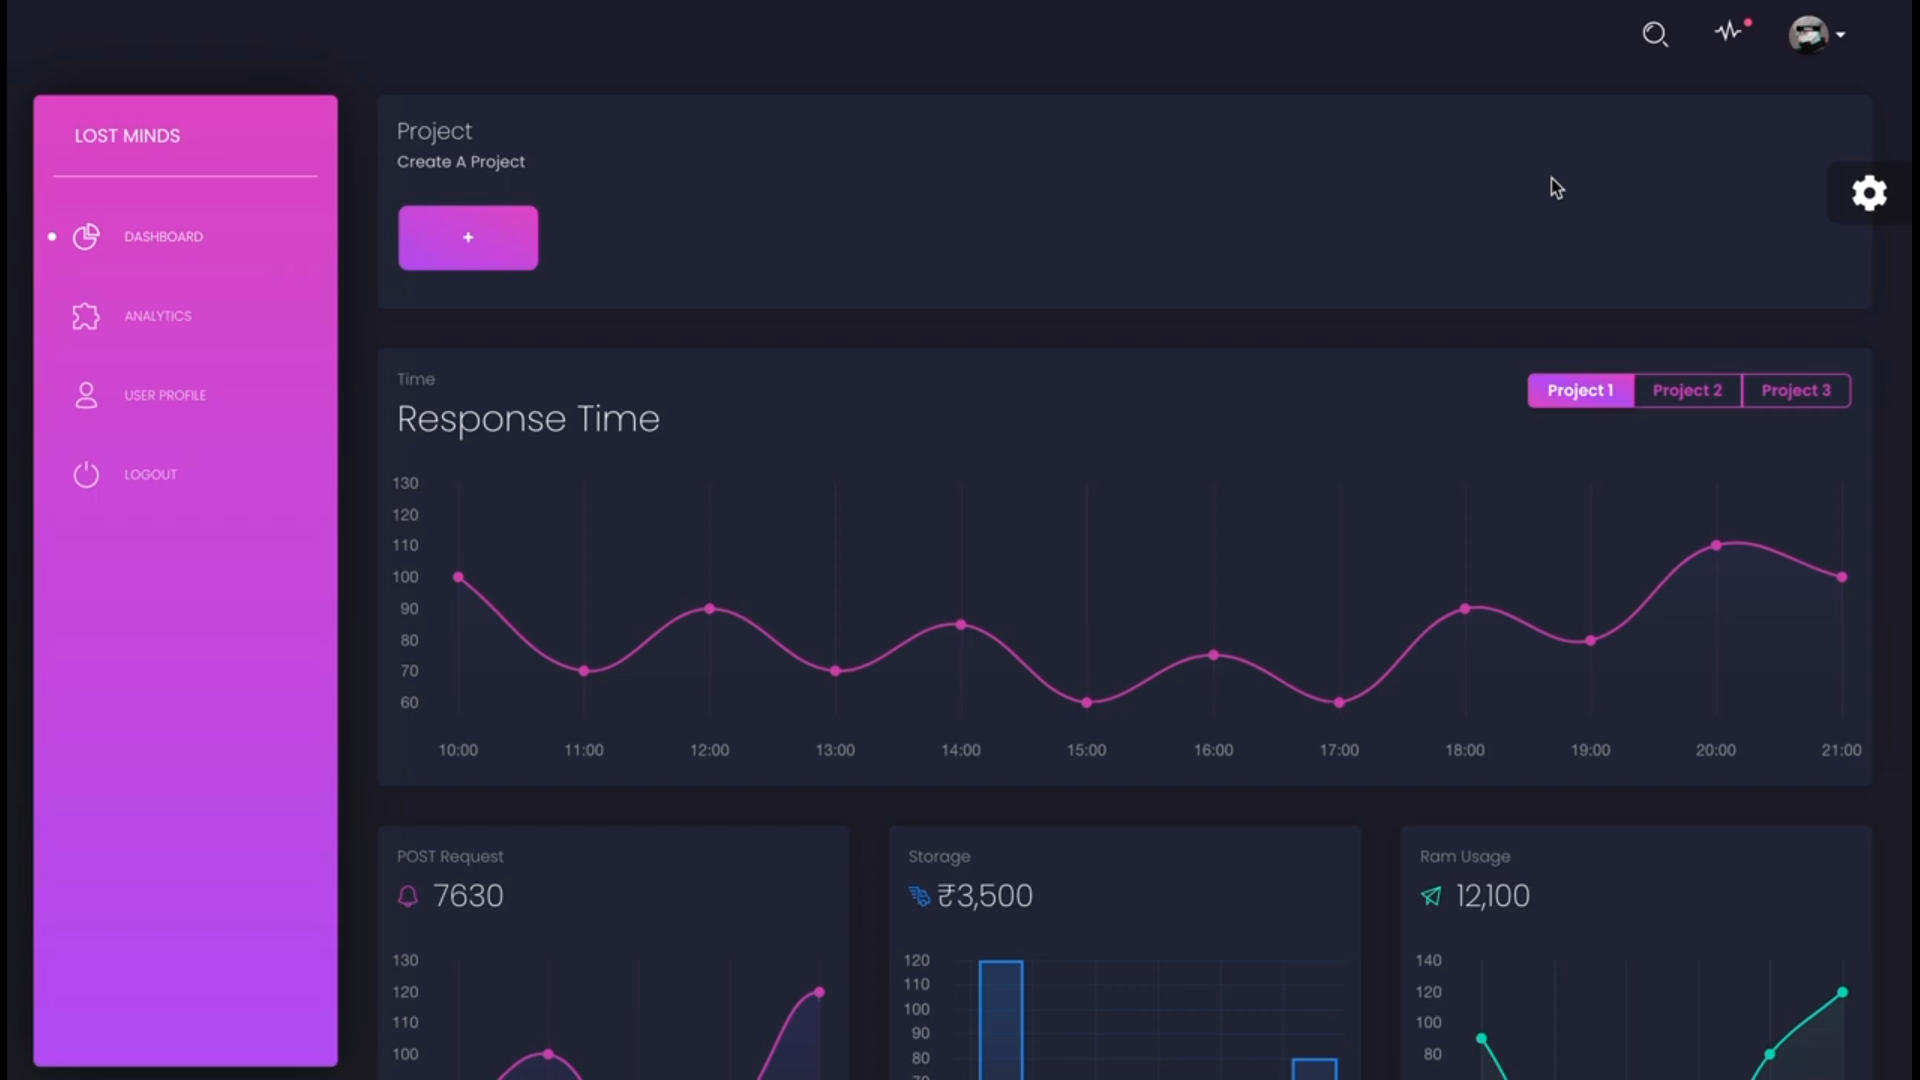
Task: Select the active dot beside Dashboard
Action: coord(51,236)
